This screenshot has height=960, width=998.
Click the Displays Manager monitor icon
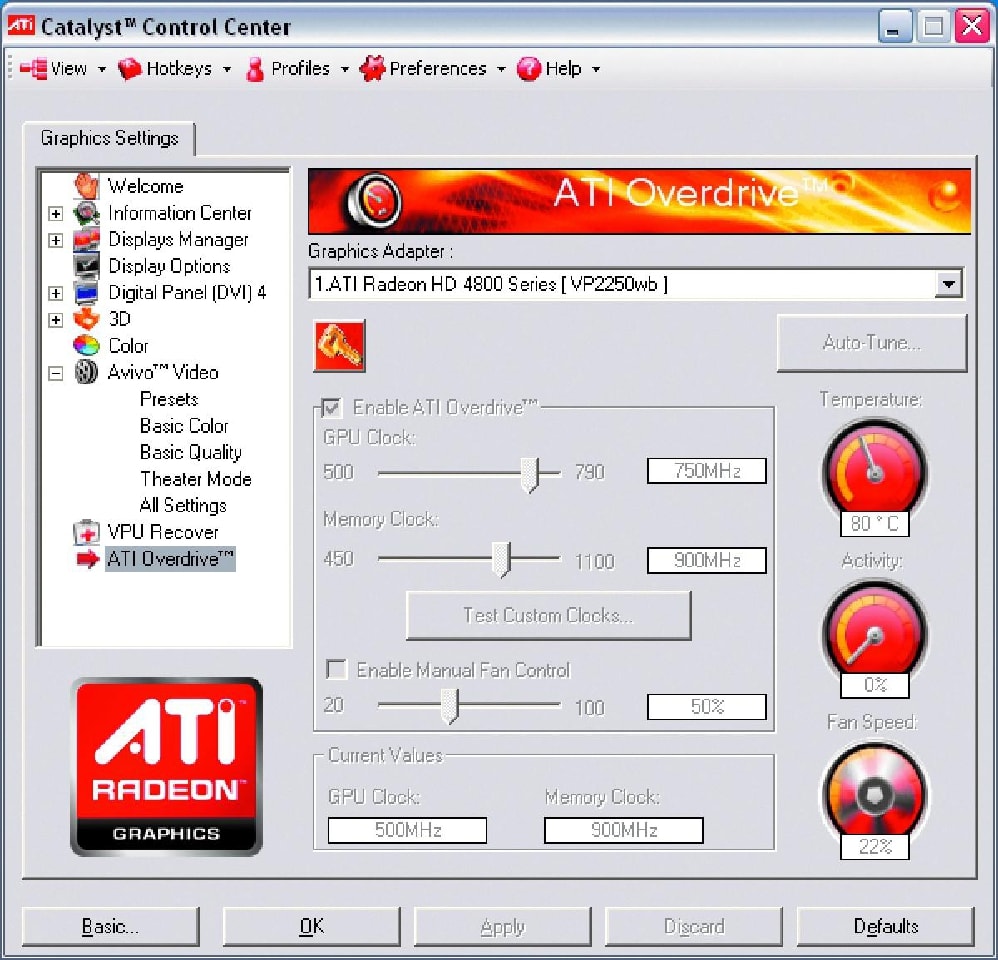(87, 240)
